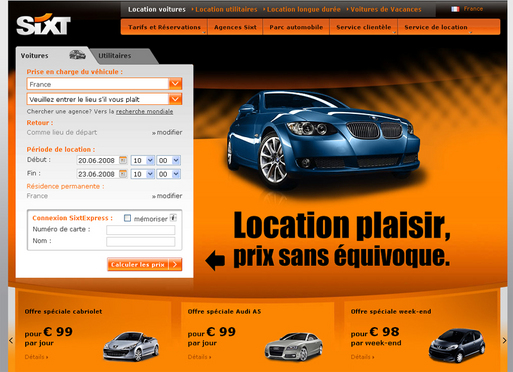This screenshot has height=372, width=513.
Task: Select Location voitures top tab
Action: coord(157,9)
